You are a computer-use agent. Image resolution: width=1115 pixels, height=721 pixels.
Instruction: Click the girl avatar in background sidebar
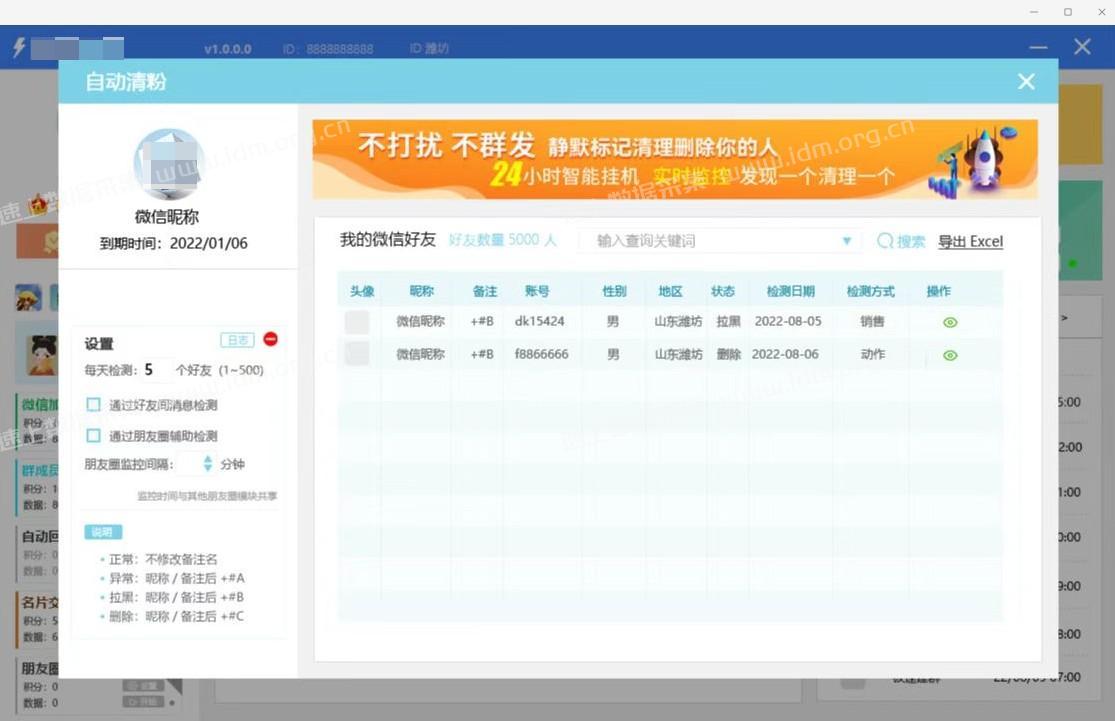coord(42,355)
